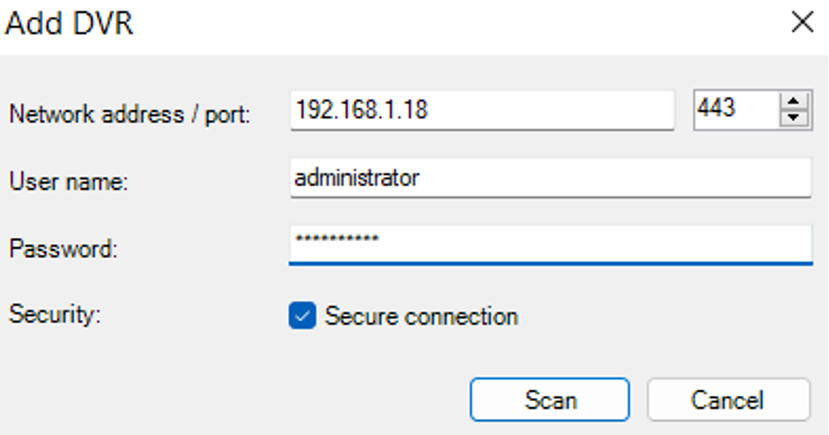This screenshot has height=435, width=829.
Task: Decrease the port number with down arrow
Action: pos(795,118)
